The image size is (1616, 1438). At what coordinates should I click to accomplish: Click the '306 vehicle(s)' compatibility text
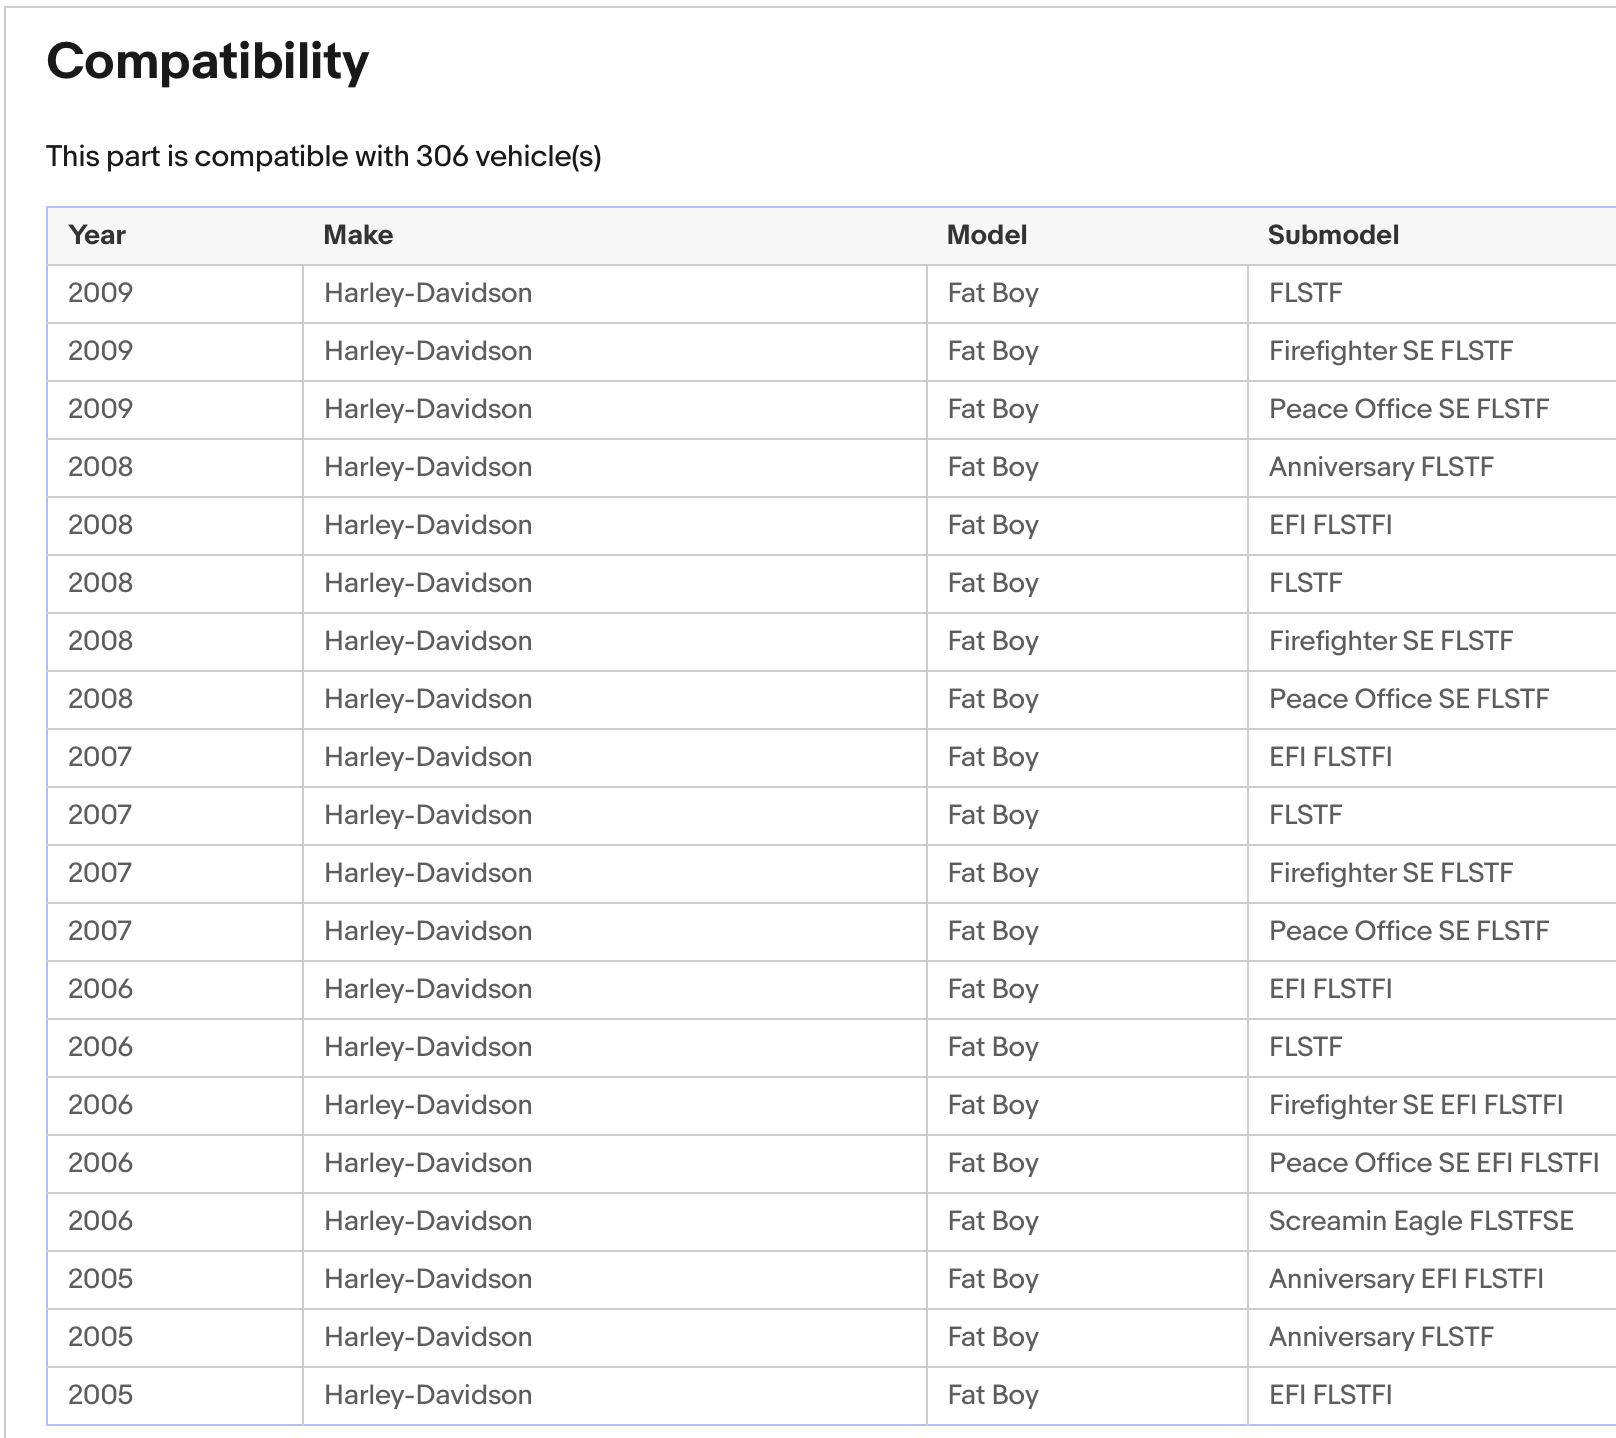pos(508,157)
